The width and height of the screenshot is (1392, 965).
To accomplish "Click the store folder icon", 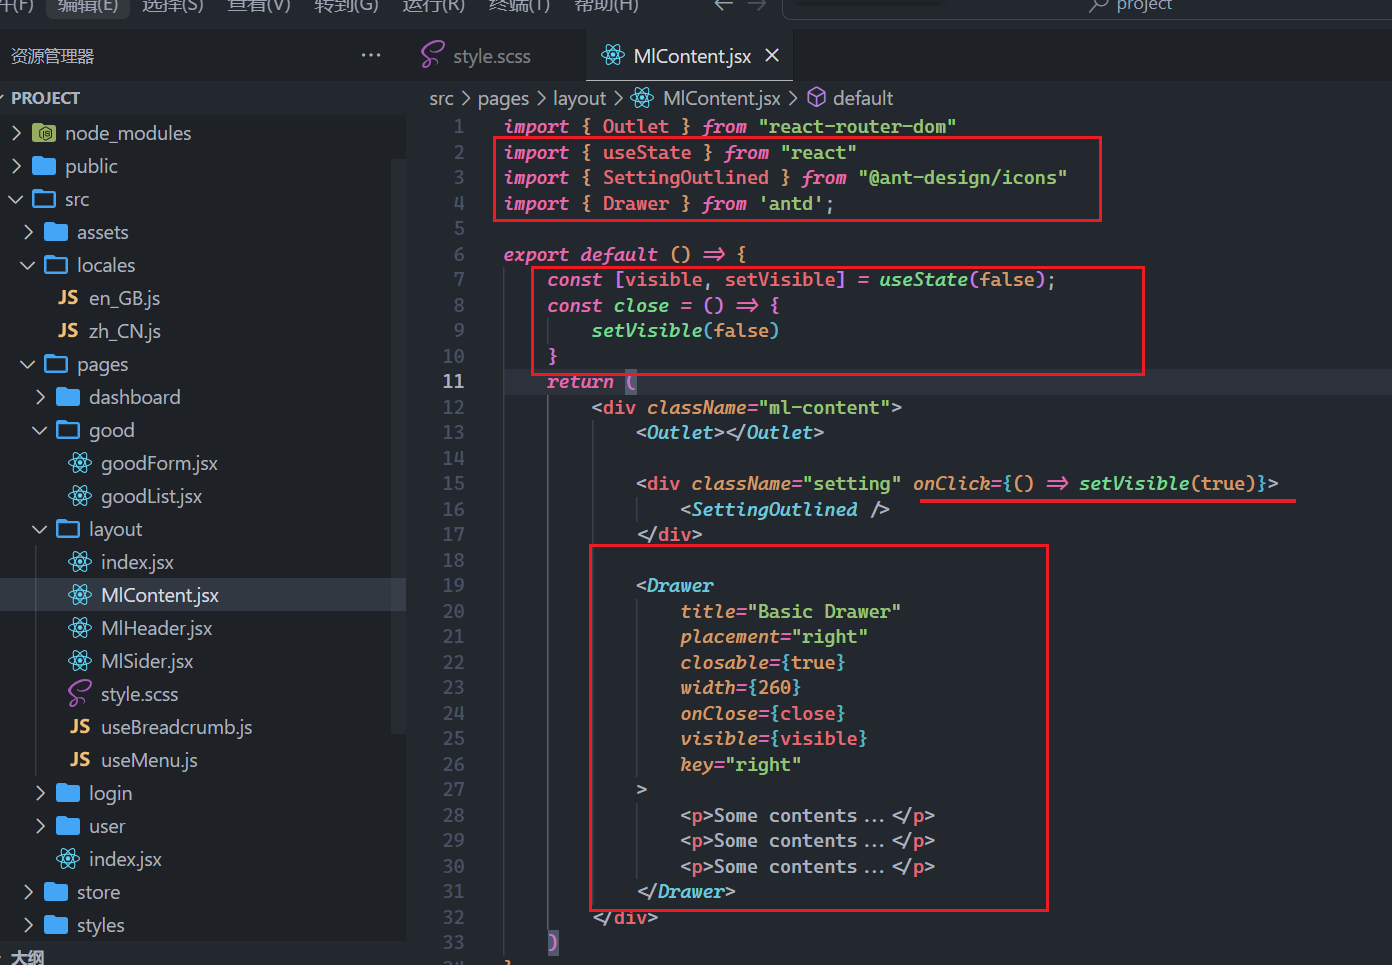I will tap(56, 891).
